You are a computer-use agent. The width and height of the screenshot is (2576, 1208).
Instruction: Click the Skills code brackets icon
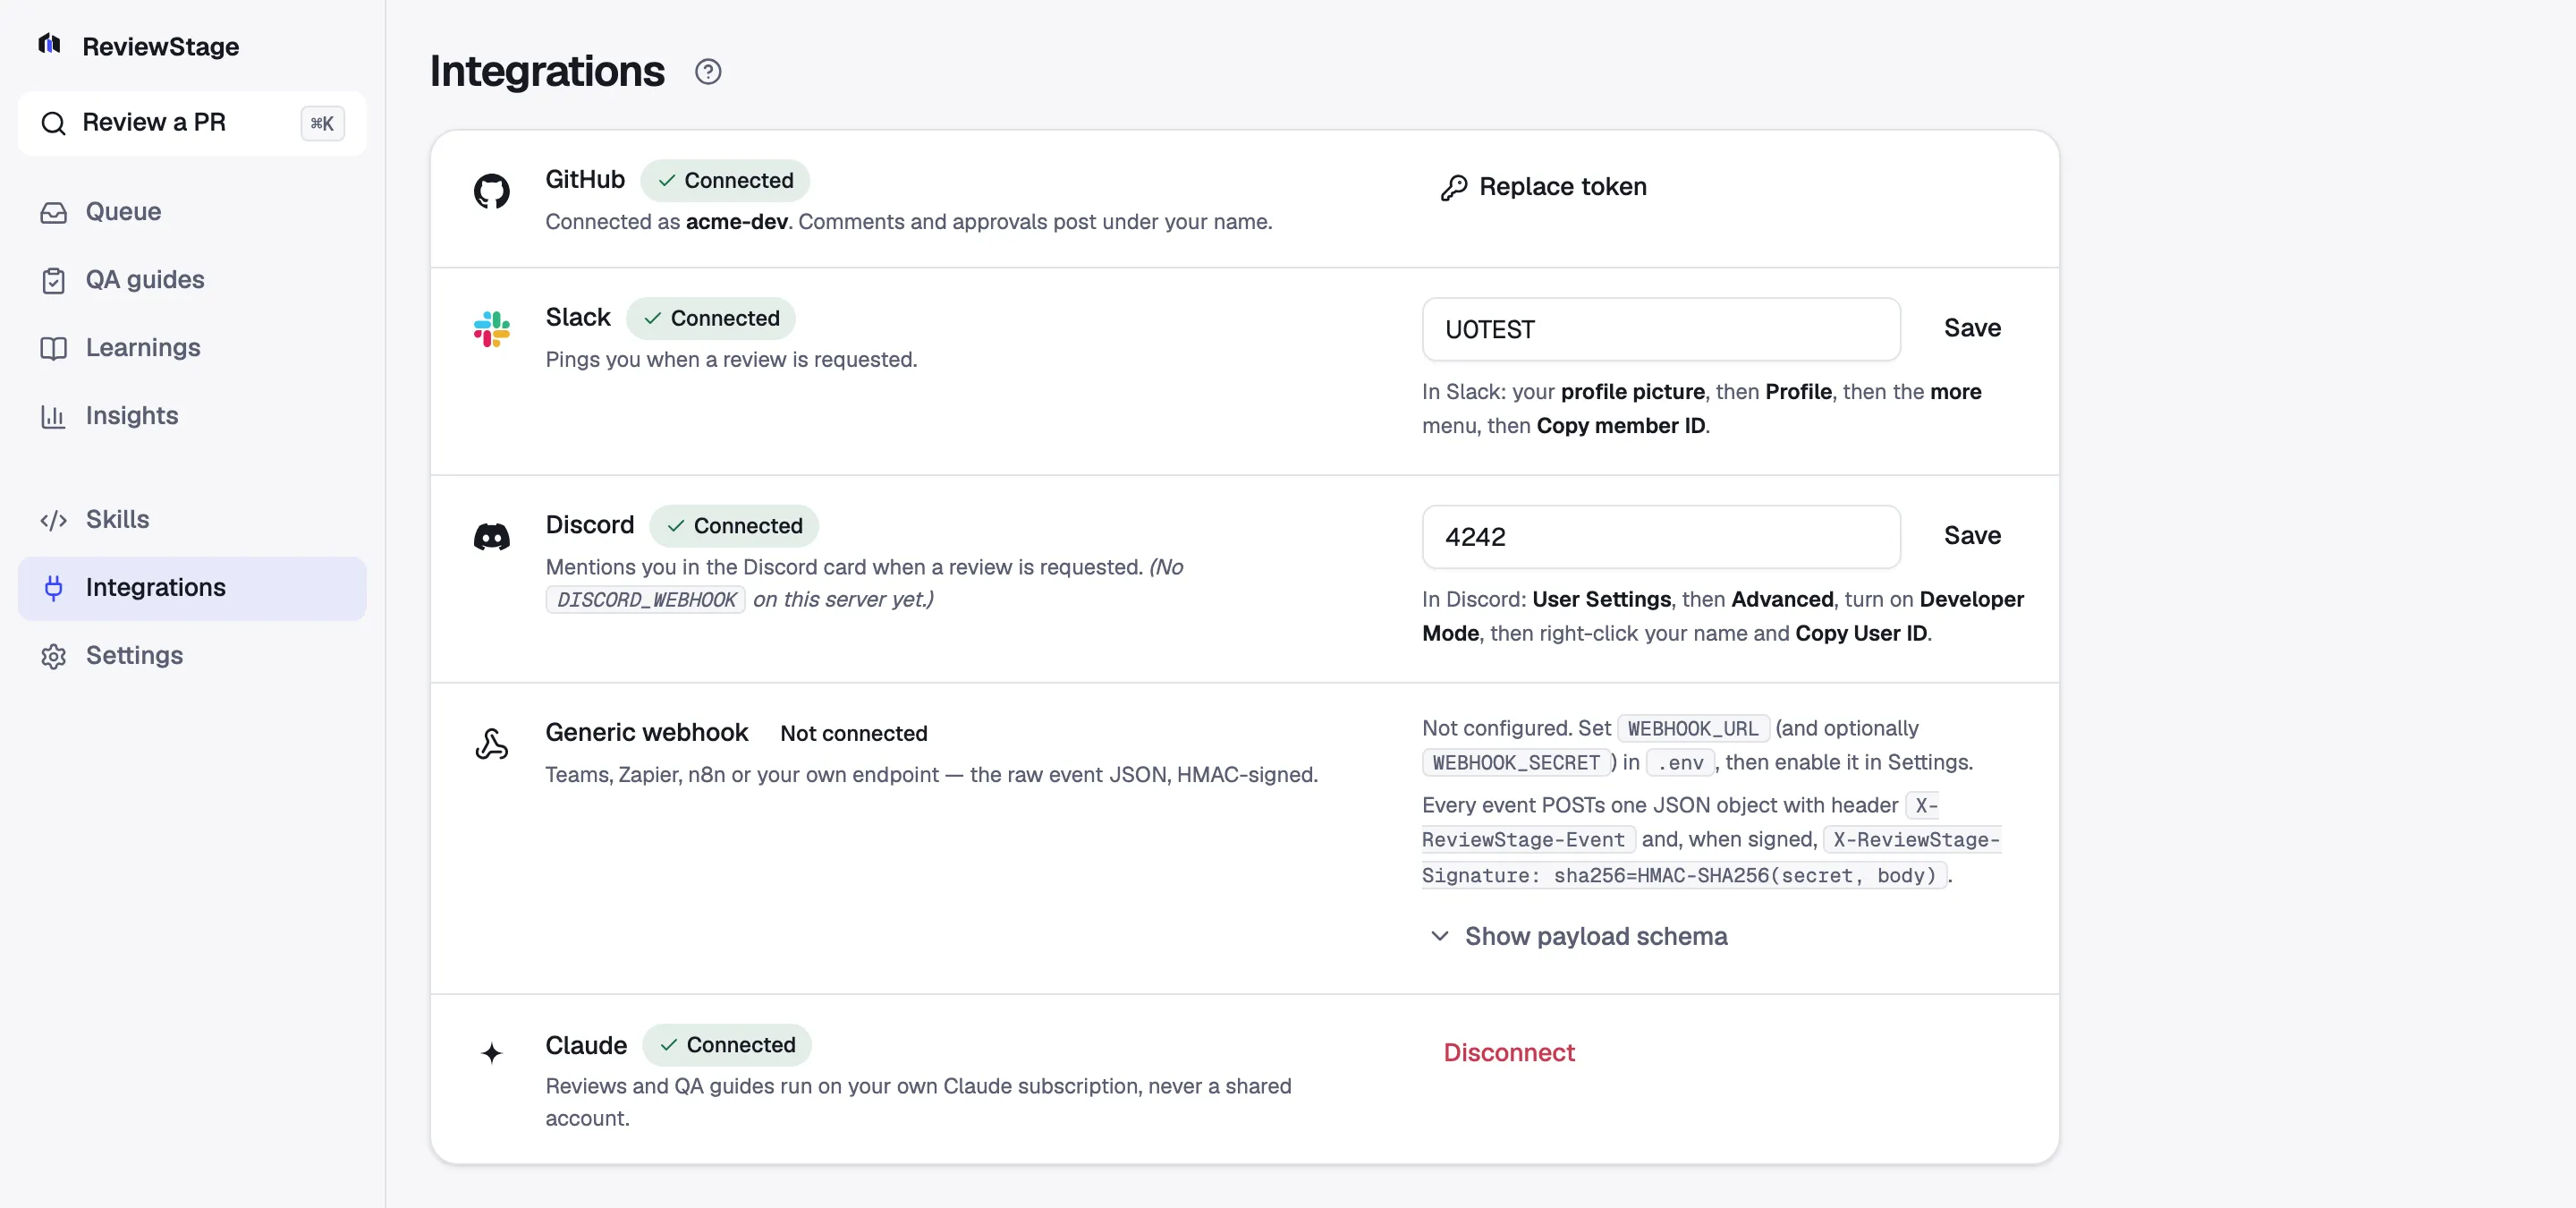coord(53,520)
